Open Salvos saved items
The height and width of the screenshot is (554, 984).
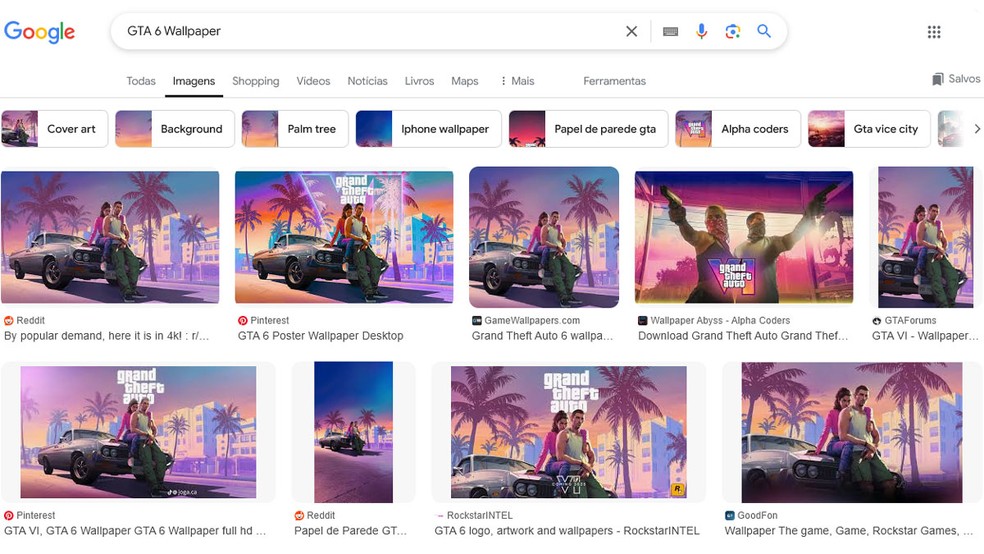tap(956, 78)
